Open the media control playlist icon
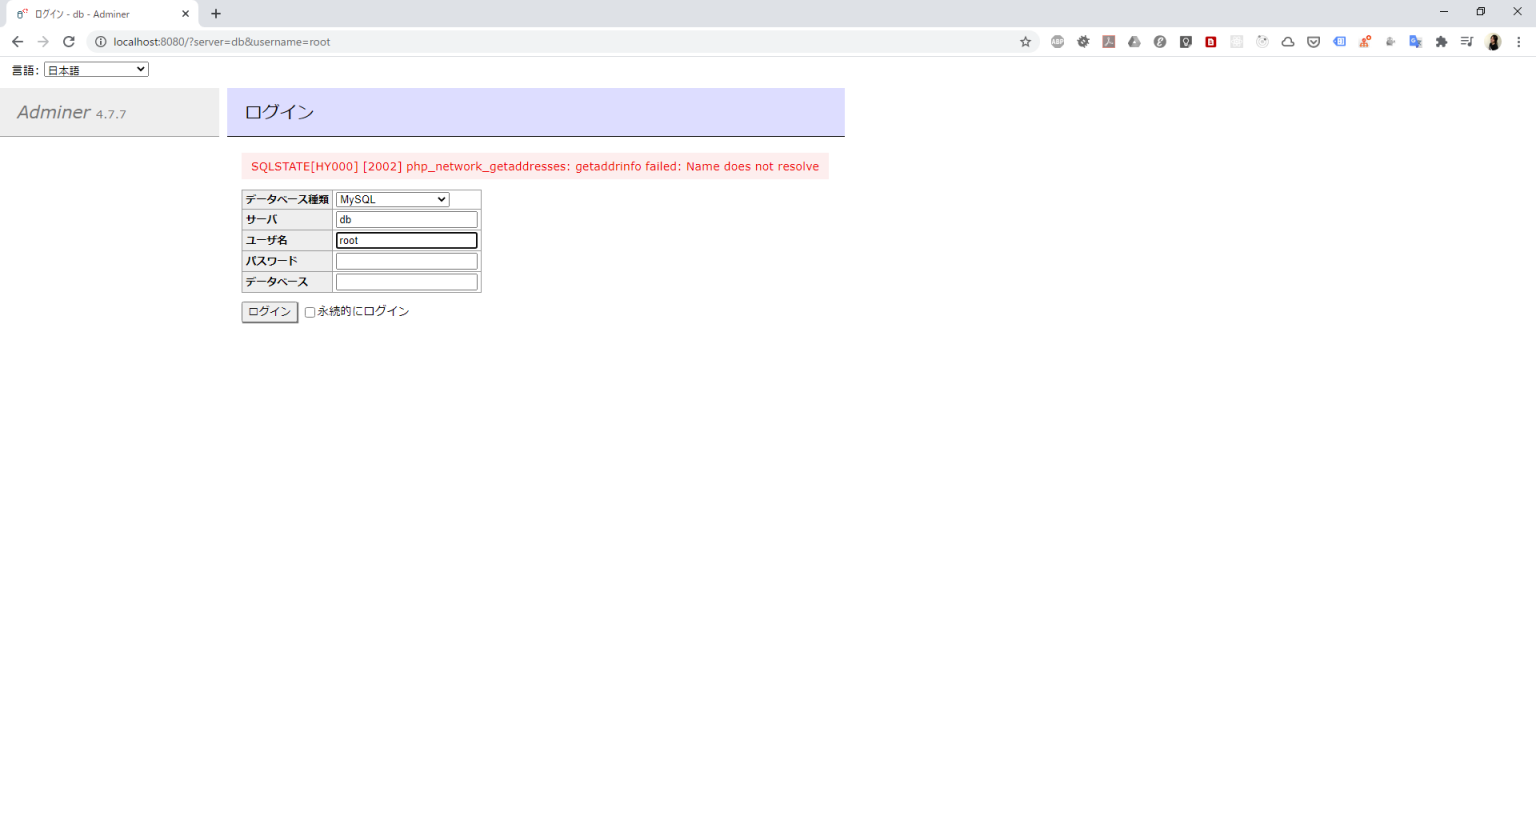The height and width of the screenshot is (832, 1536). 1466,42
